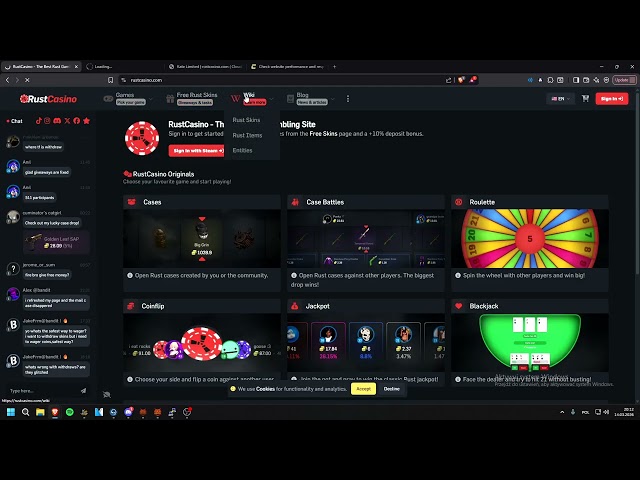Accept cookies

click(x=363, y=389)
